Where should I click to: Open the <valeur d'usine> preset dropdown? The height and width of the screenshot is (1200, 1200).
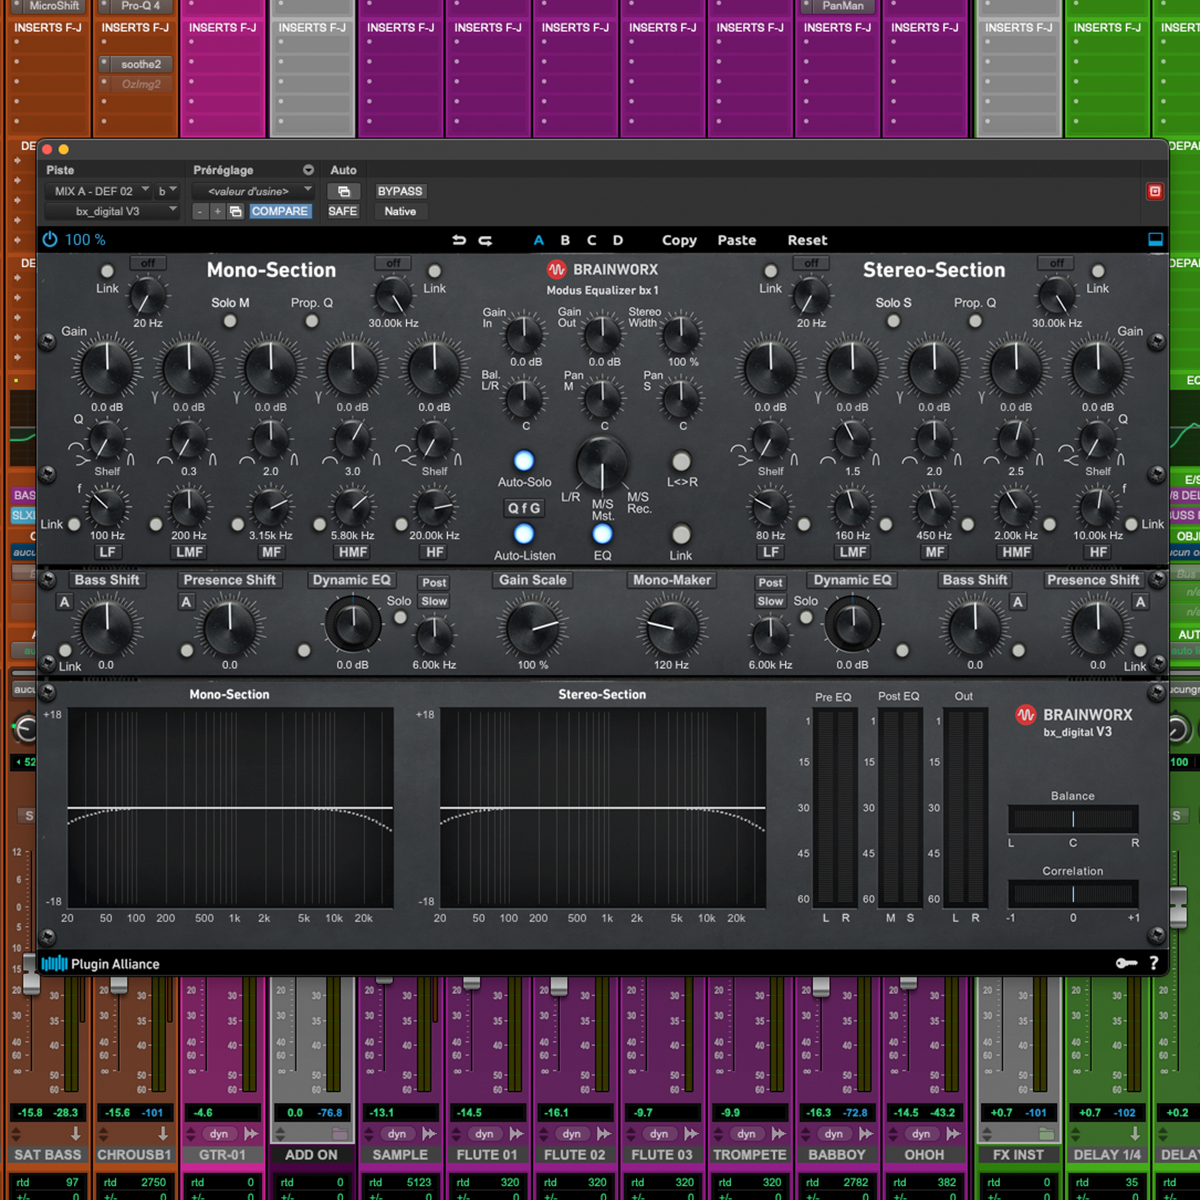click(x=253, y=191)
